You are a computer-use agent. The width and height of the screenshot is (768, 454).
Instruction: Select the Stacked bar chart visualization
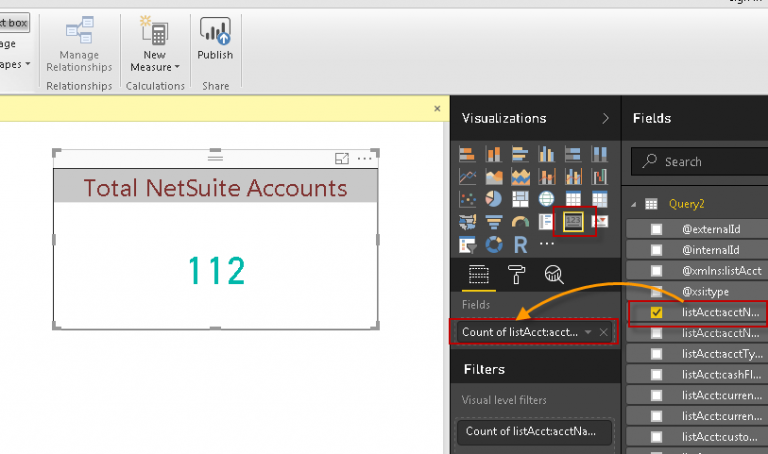pos(467,154)
